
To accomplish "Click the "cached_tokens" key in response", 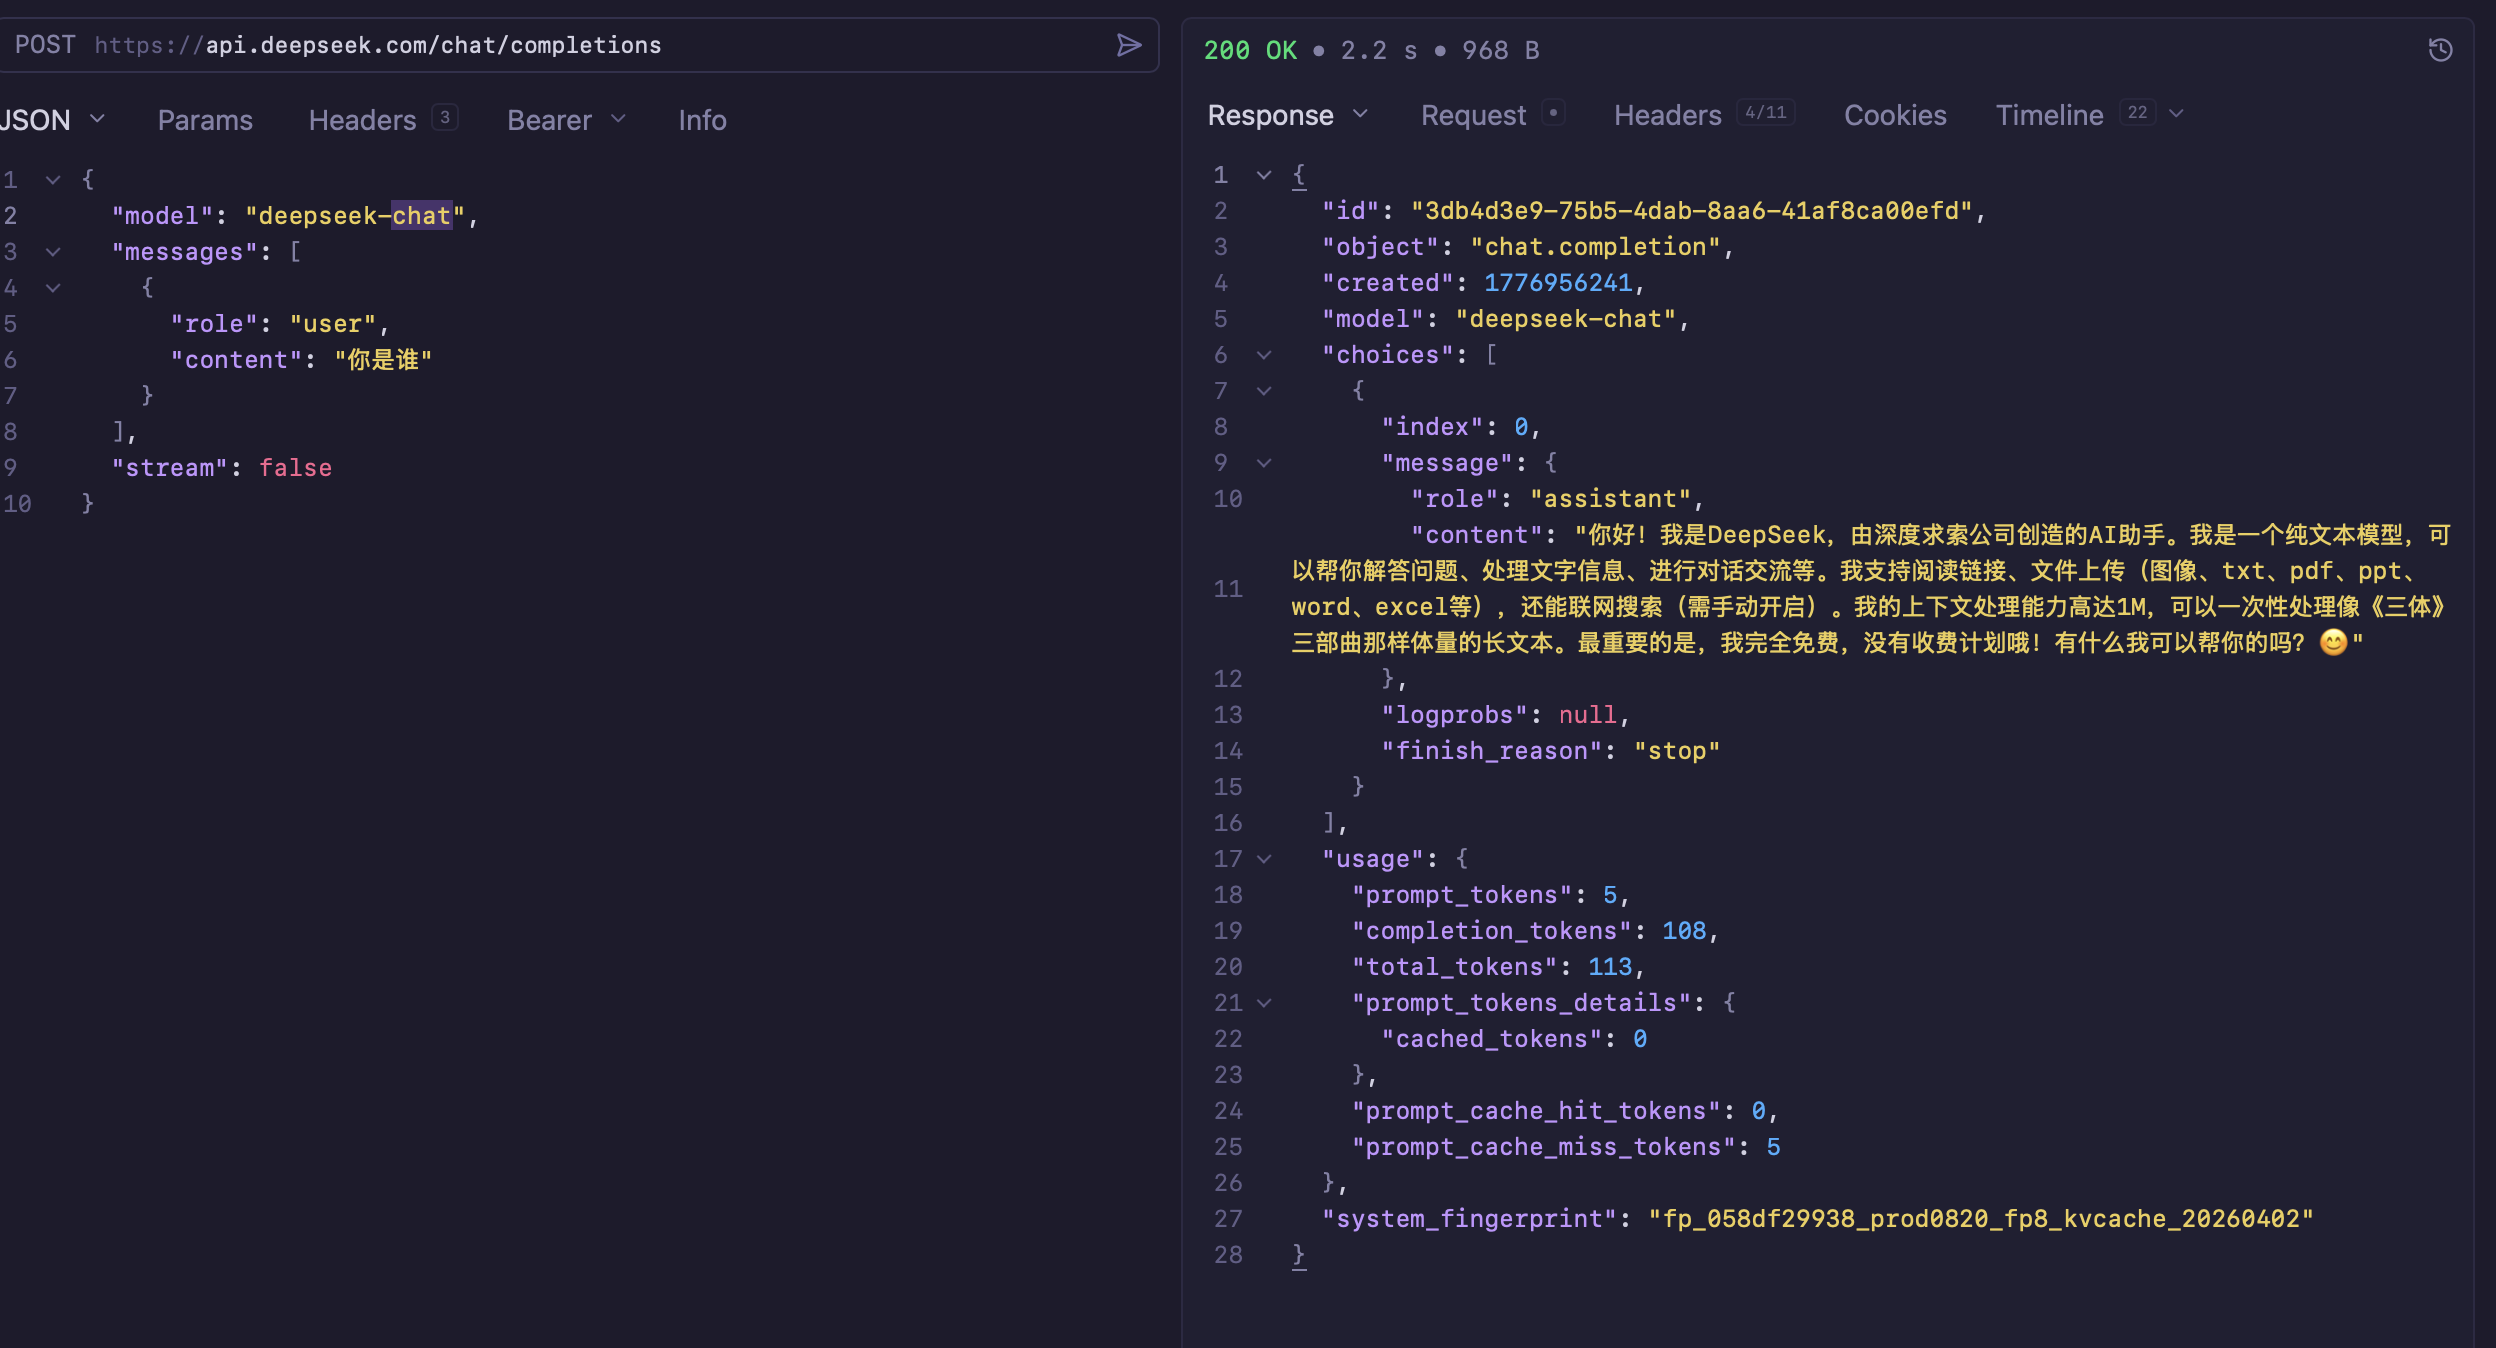I will (1492, 1039).
